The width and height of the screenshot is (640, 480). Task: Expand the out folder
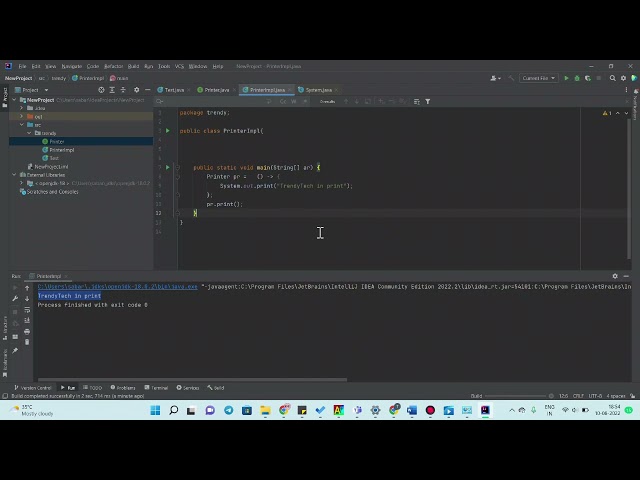22,117
